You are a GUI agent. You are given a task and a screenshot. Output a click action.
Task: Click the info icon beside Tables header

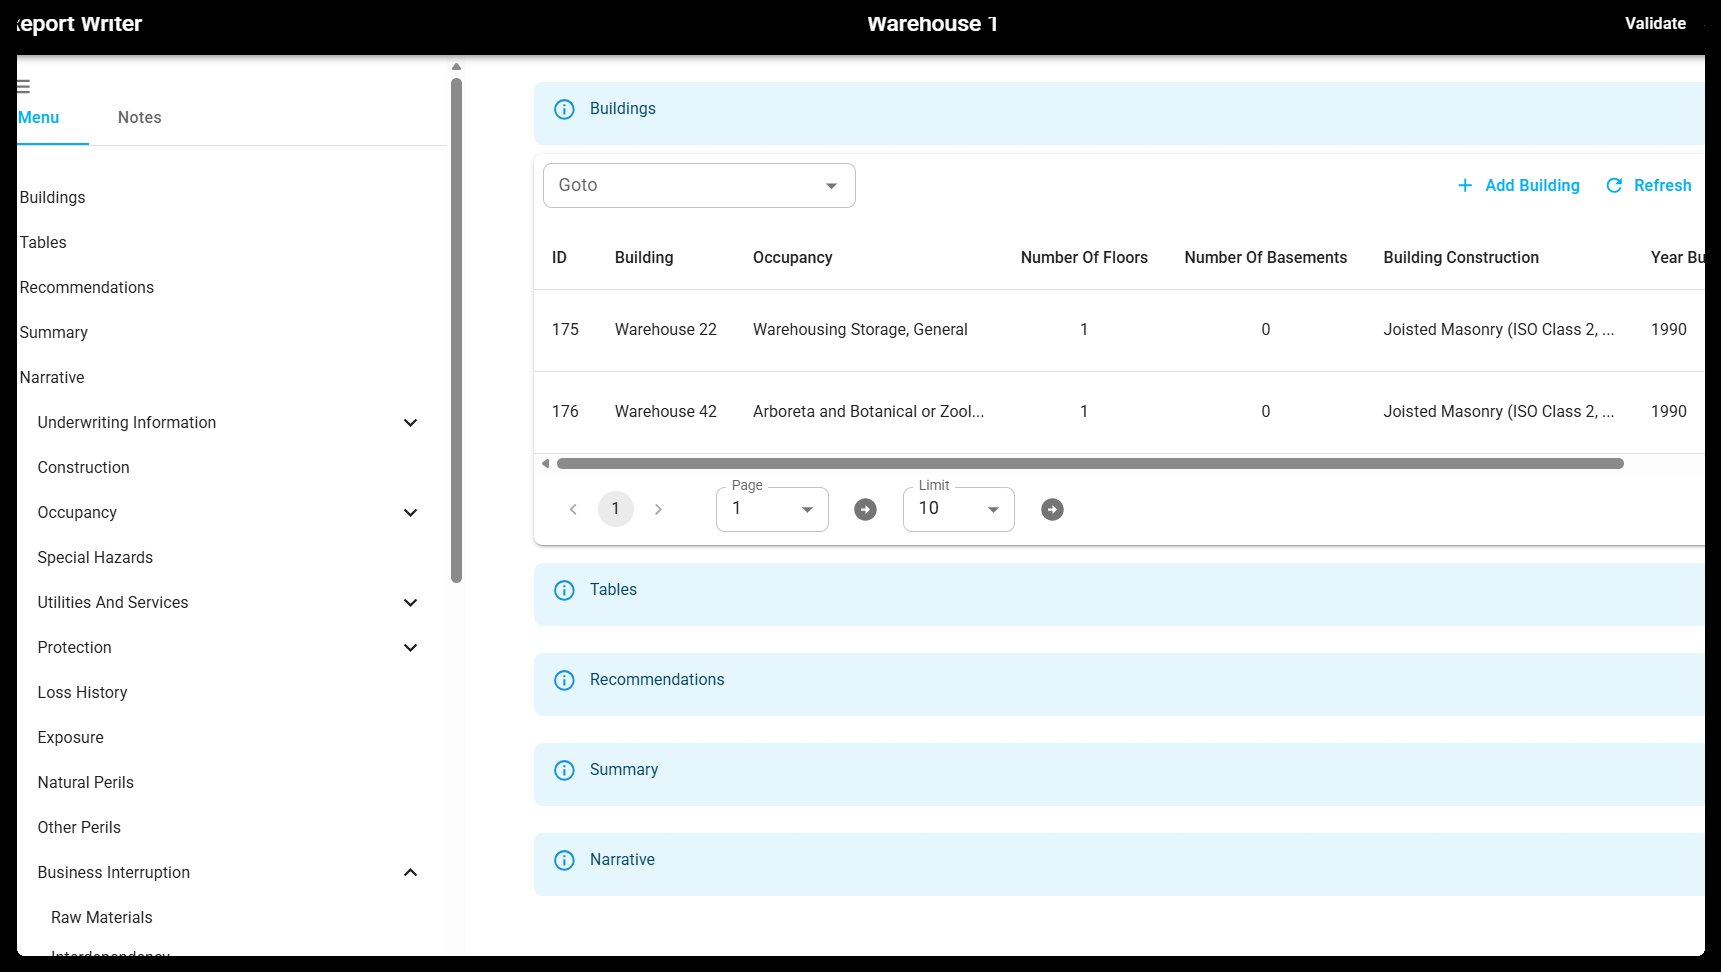564,590
